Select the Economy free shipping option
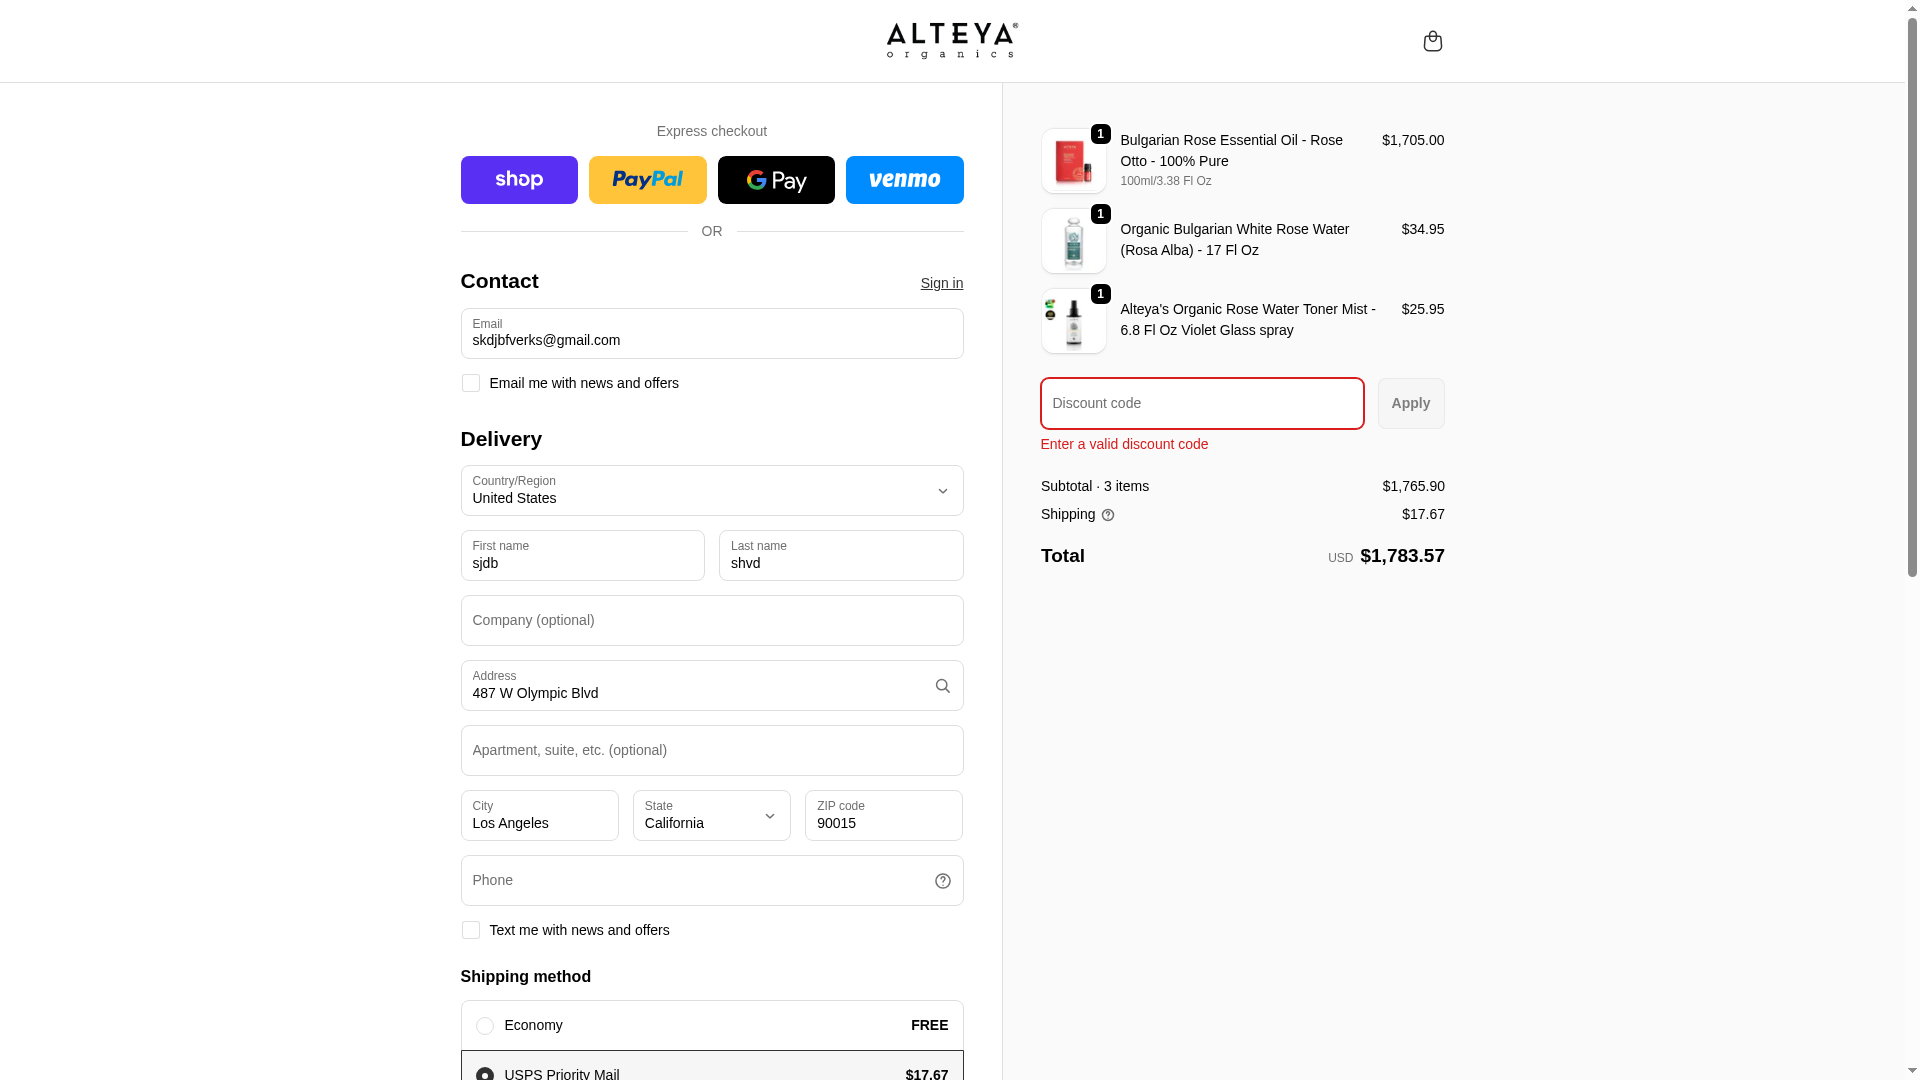The width and height of the screenshot is (1920, 1080). [x=485, y=1026]
